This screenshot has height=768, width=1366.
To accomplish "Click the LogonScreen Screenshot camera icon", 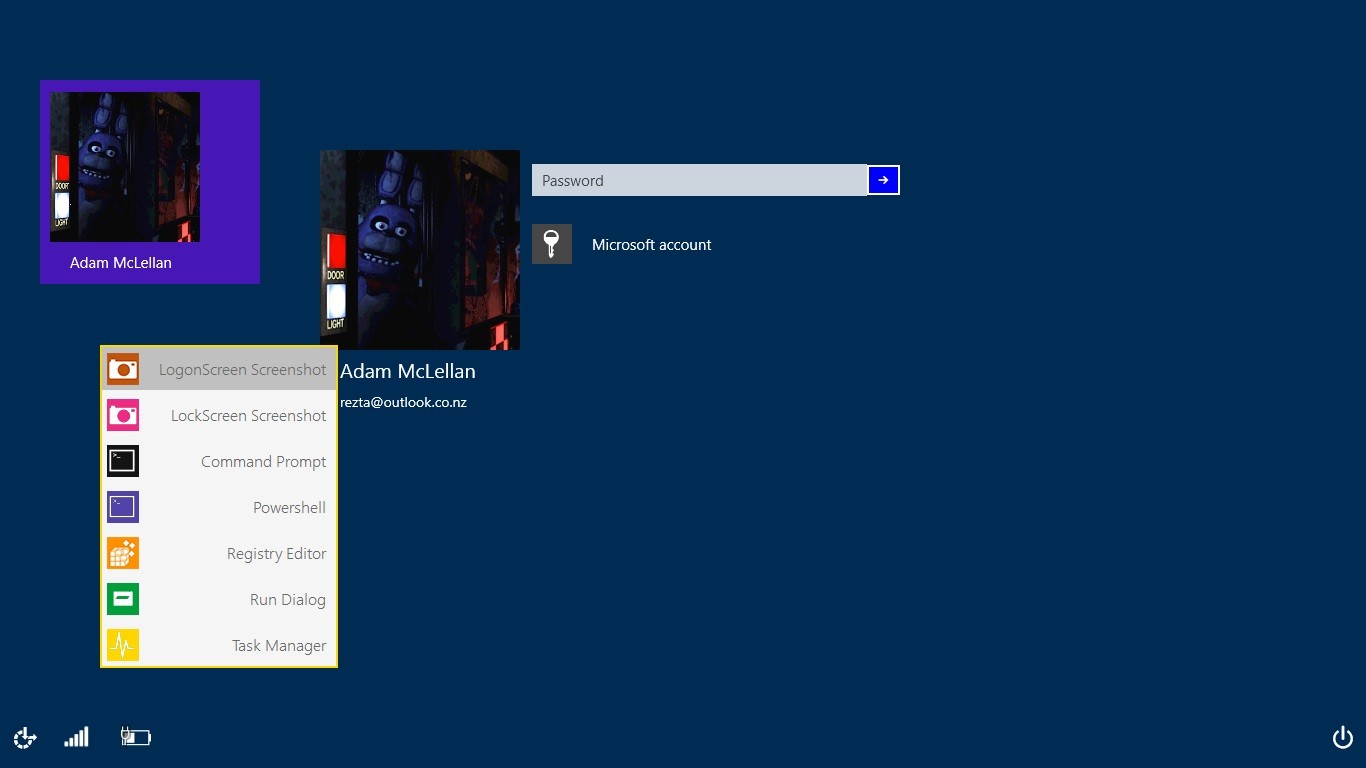I will point(123,369).
